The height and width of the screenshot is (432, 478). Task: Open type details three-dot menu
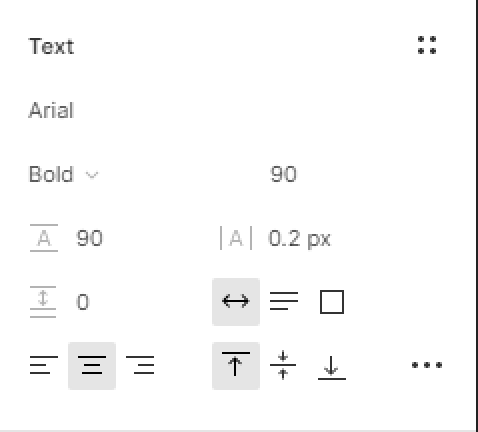point(427,365)
